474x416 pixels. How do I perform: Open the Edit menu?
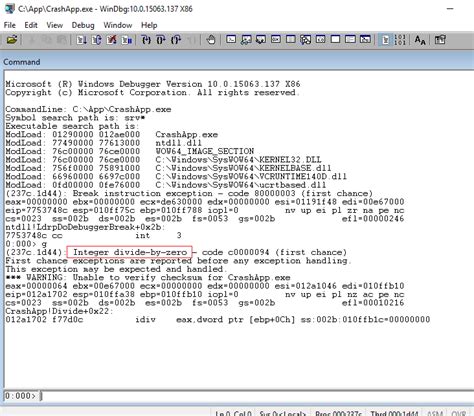click(31, 25)
